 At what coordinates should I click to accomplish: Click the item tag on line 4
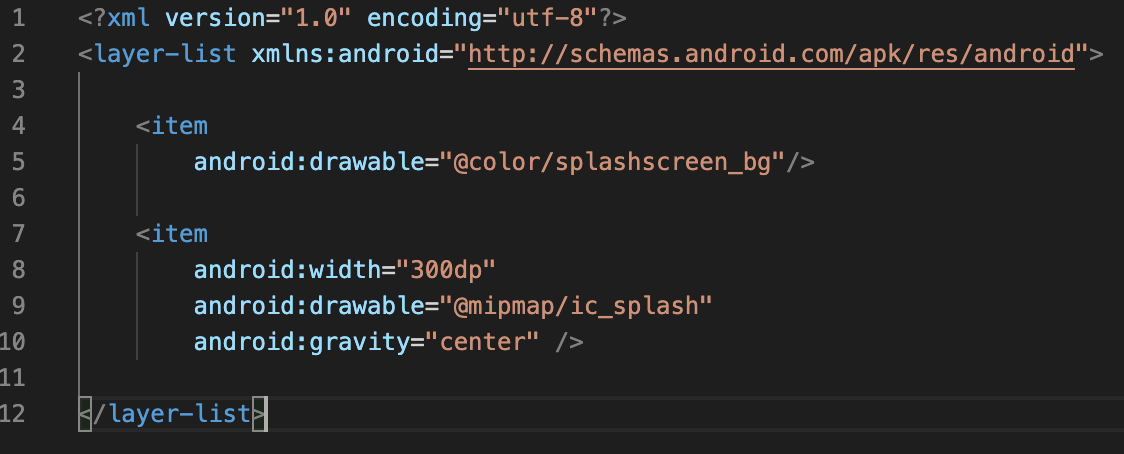pos(180,126)
